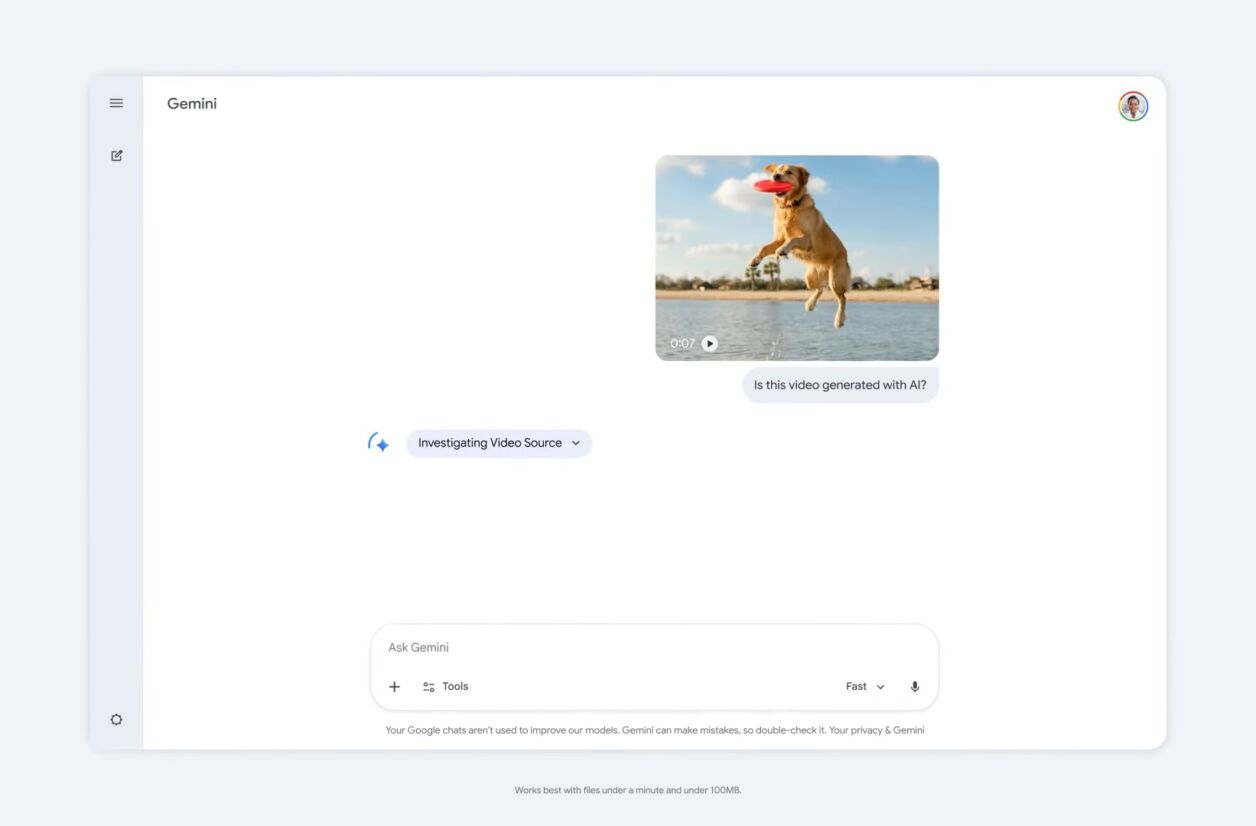Click the hamburger menu to show the sidebar
The width and height of the screenshot is (1256, 826).
coord(116,102)
